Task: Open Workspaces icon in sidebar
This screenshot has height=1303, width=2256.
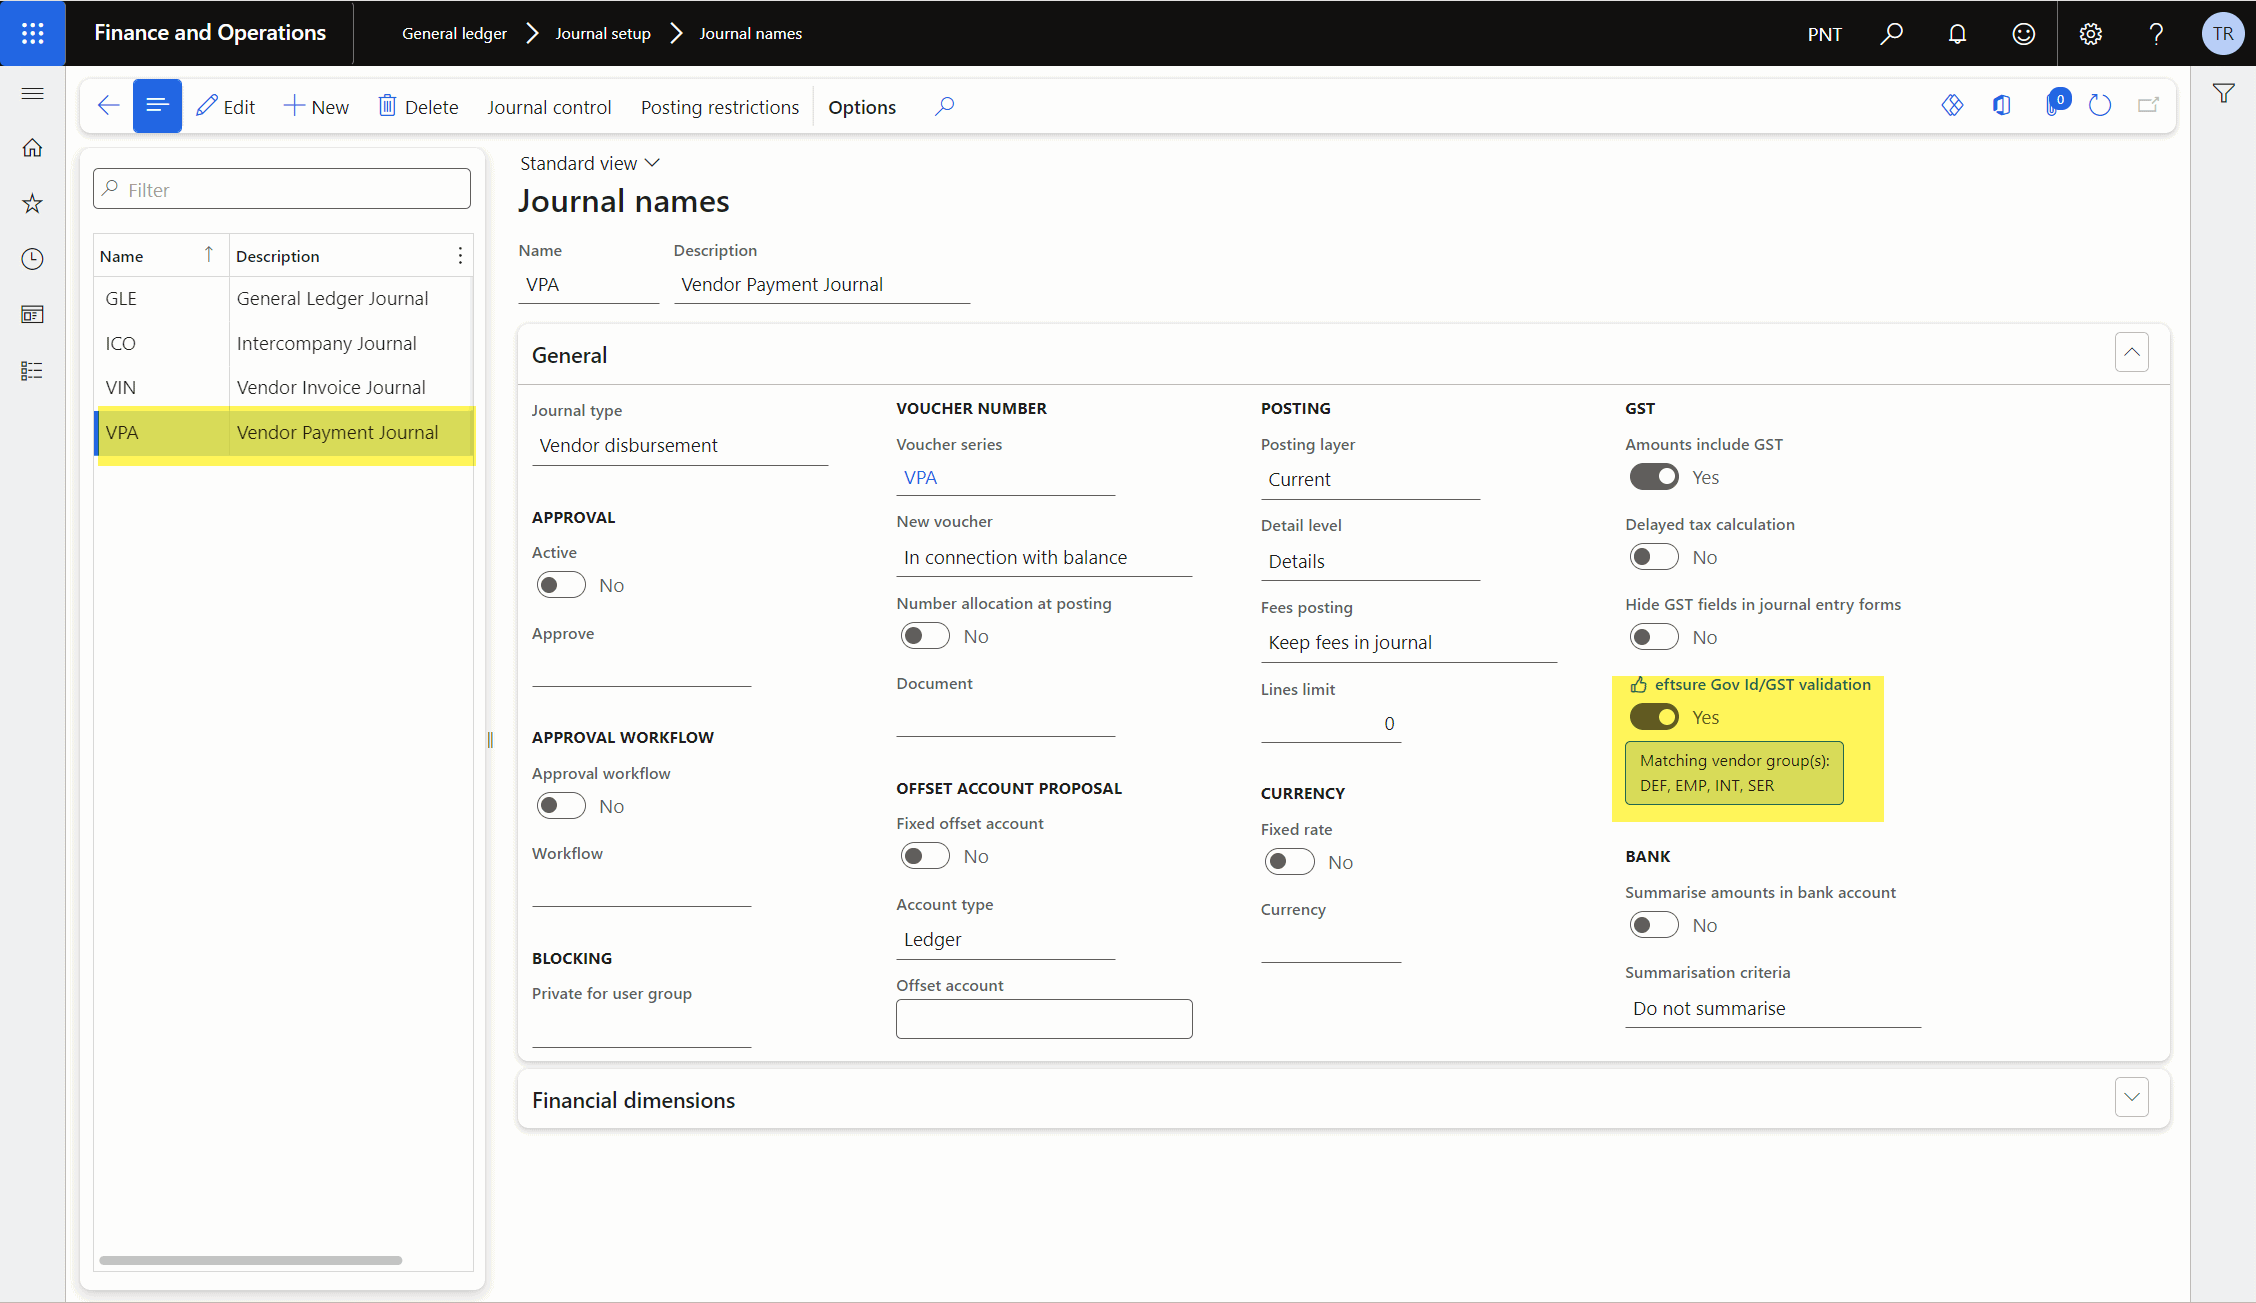Action: (33, 315)
